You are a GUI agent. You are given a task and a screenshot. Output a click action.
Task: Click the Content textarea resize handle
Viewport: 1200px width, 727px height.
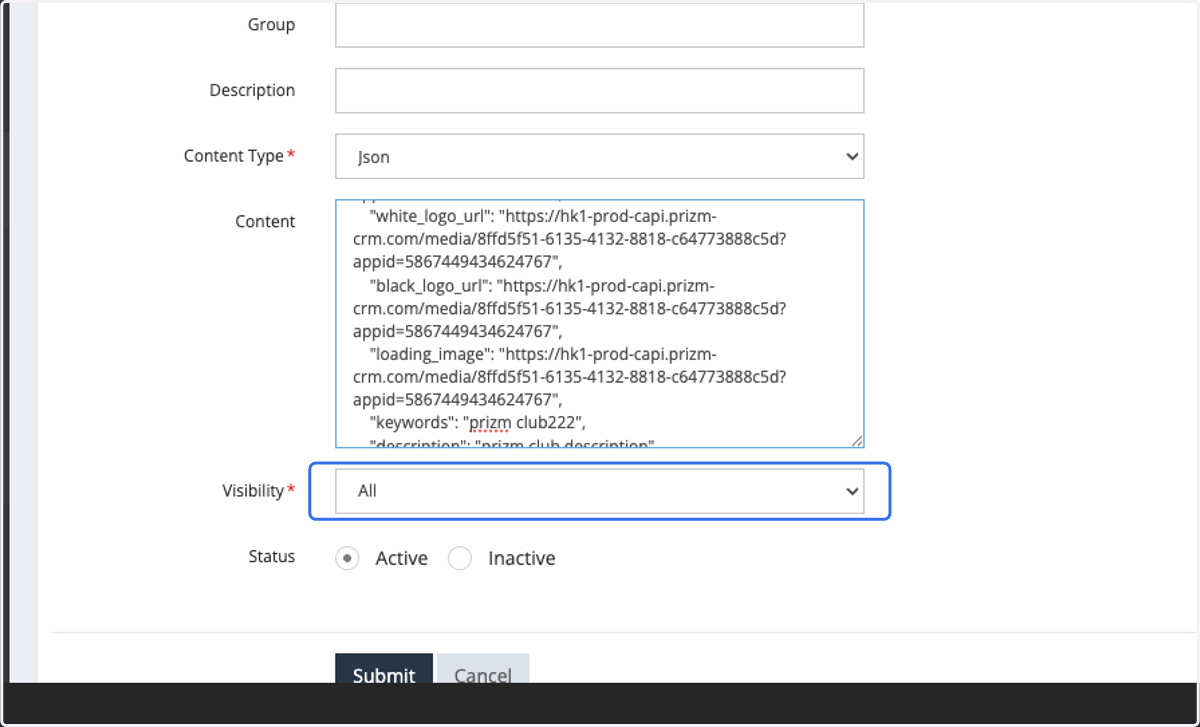pyautogui.click(x=856, y=440)
